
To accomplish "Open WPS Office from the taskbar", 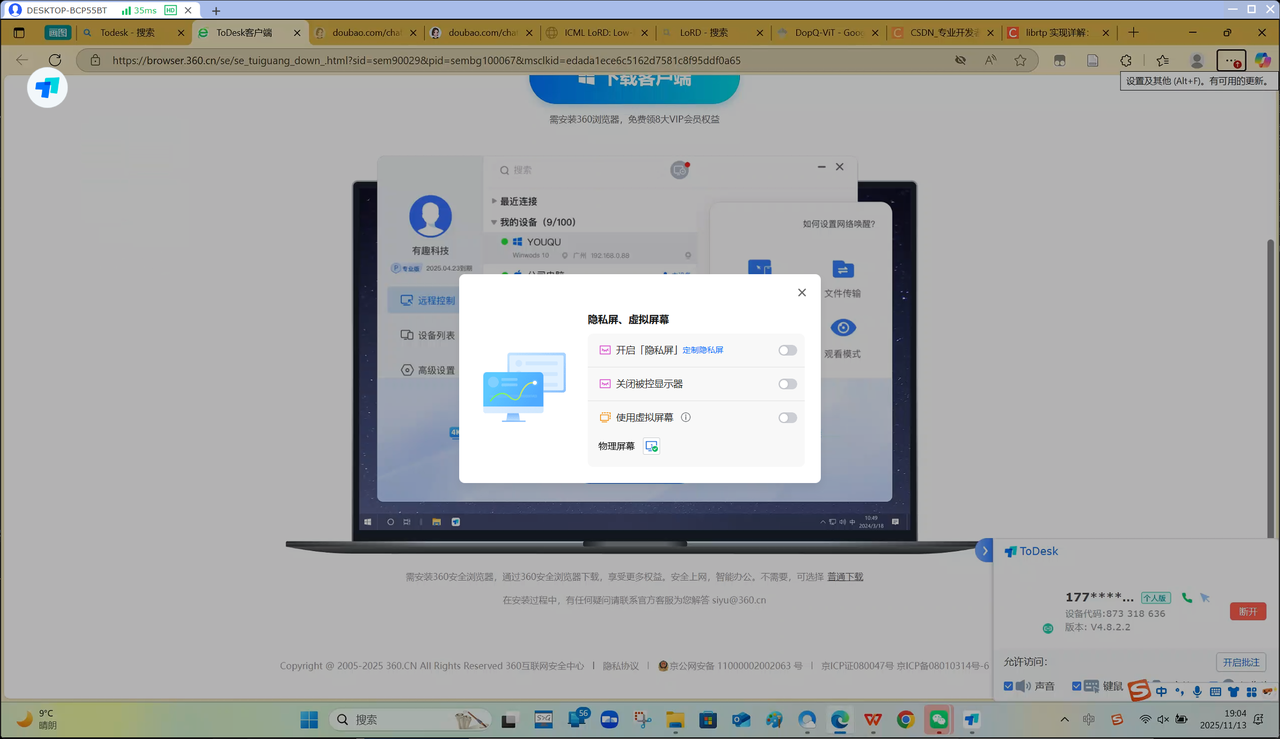I will pyautogui.click(x=873, y=719).
